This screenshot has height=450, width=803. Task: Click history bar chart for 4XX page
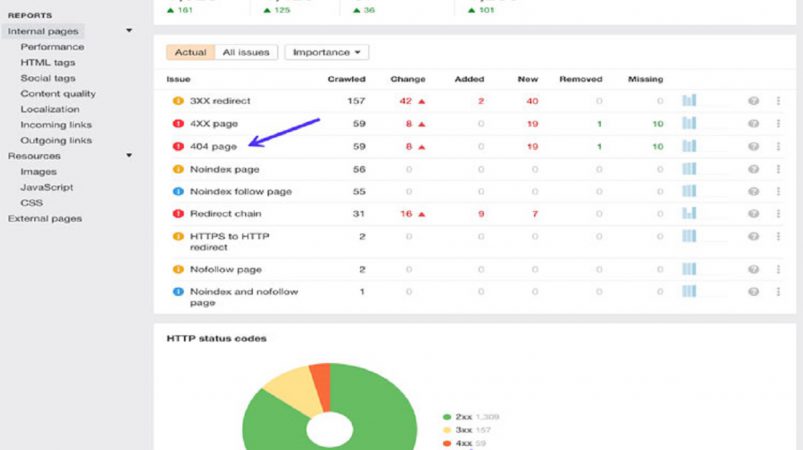tap(689, 123)
